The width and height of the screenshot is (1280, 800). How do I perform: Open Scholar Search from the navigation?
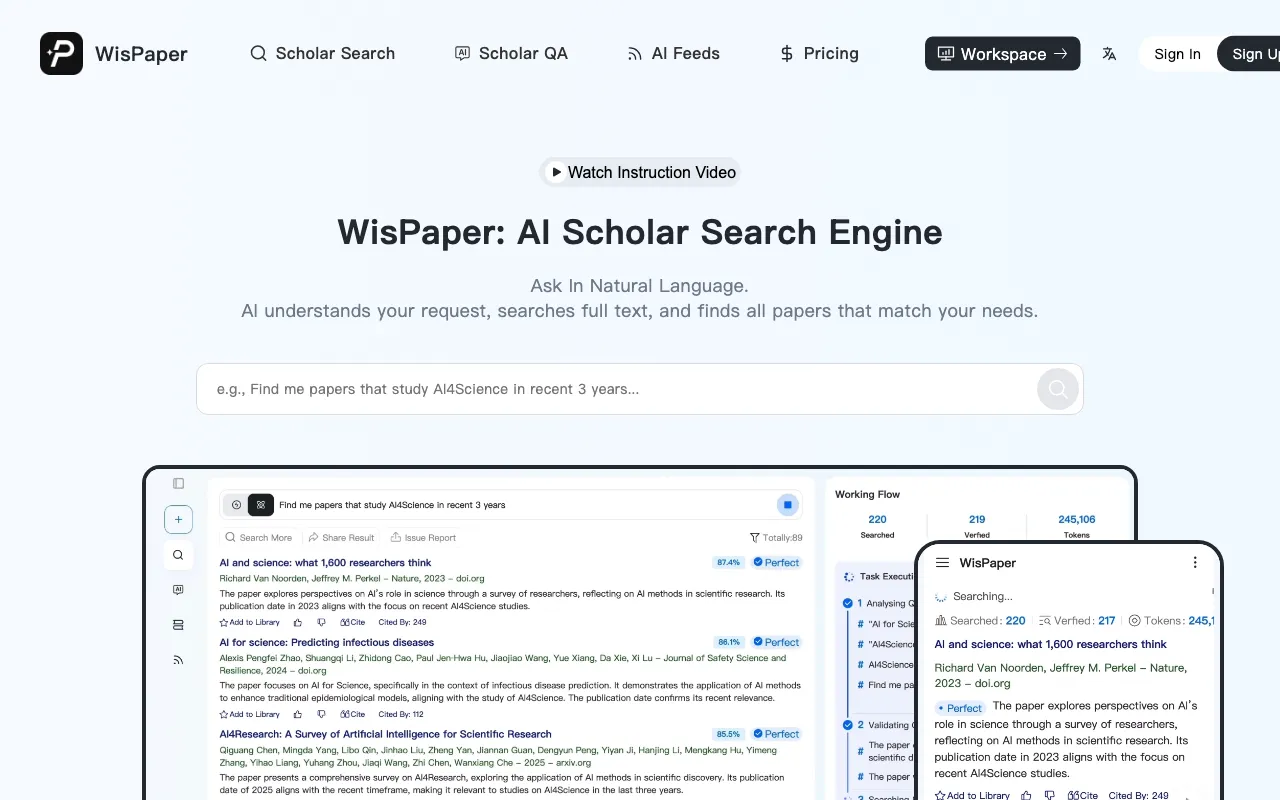click(322, 53)
